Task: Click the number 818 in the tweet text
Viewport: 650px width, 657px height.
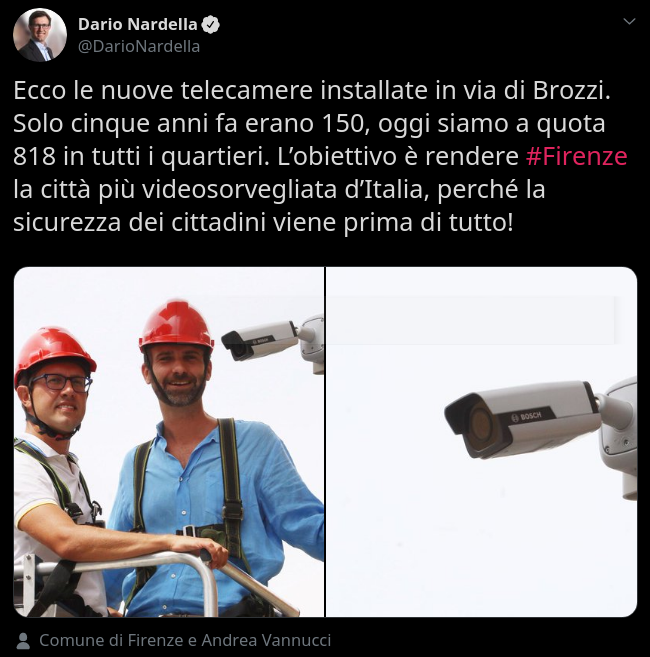Action: click(34, 156)
